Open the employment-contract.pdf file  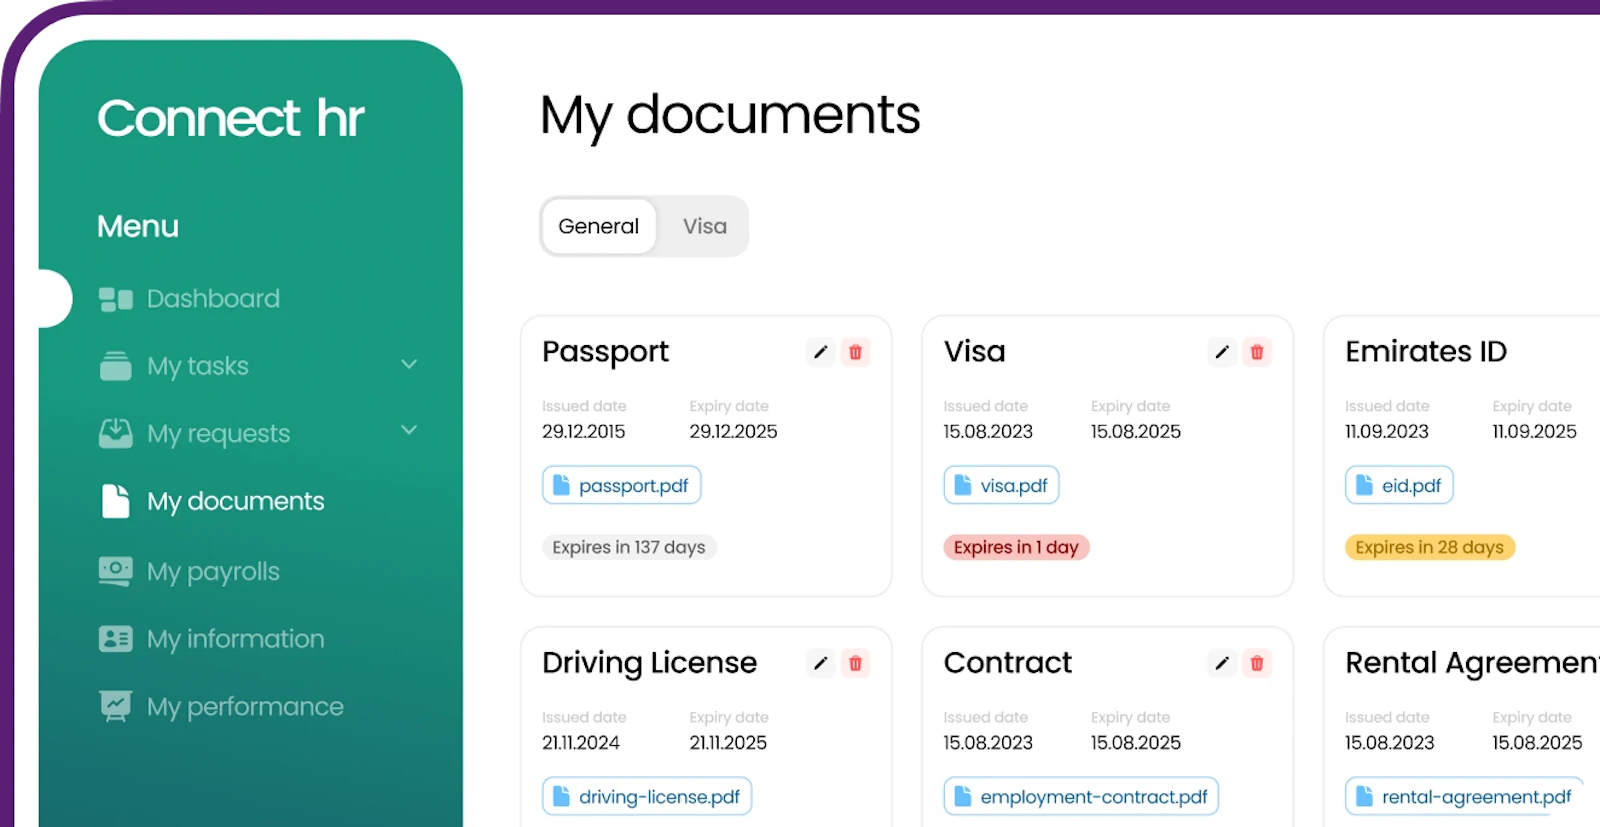pos(1081,796)
